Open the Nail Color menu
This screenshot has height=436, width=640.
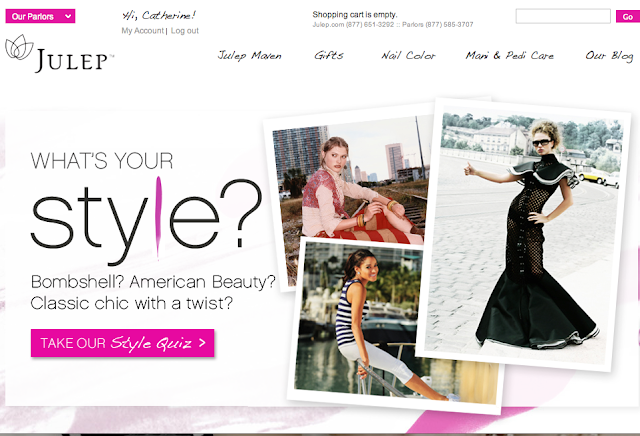tap(408, 55)
